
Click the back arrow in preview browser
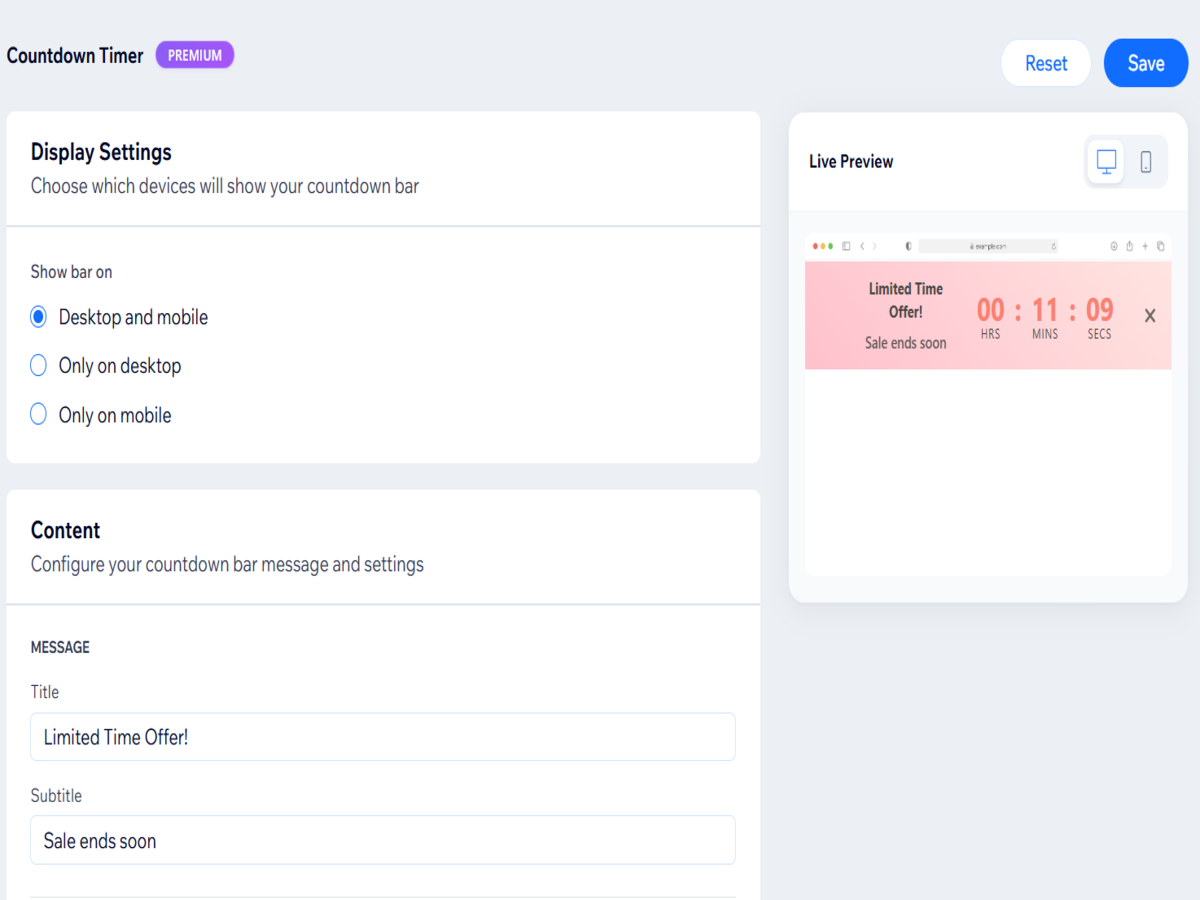coord(862,246)
